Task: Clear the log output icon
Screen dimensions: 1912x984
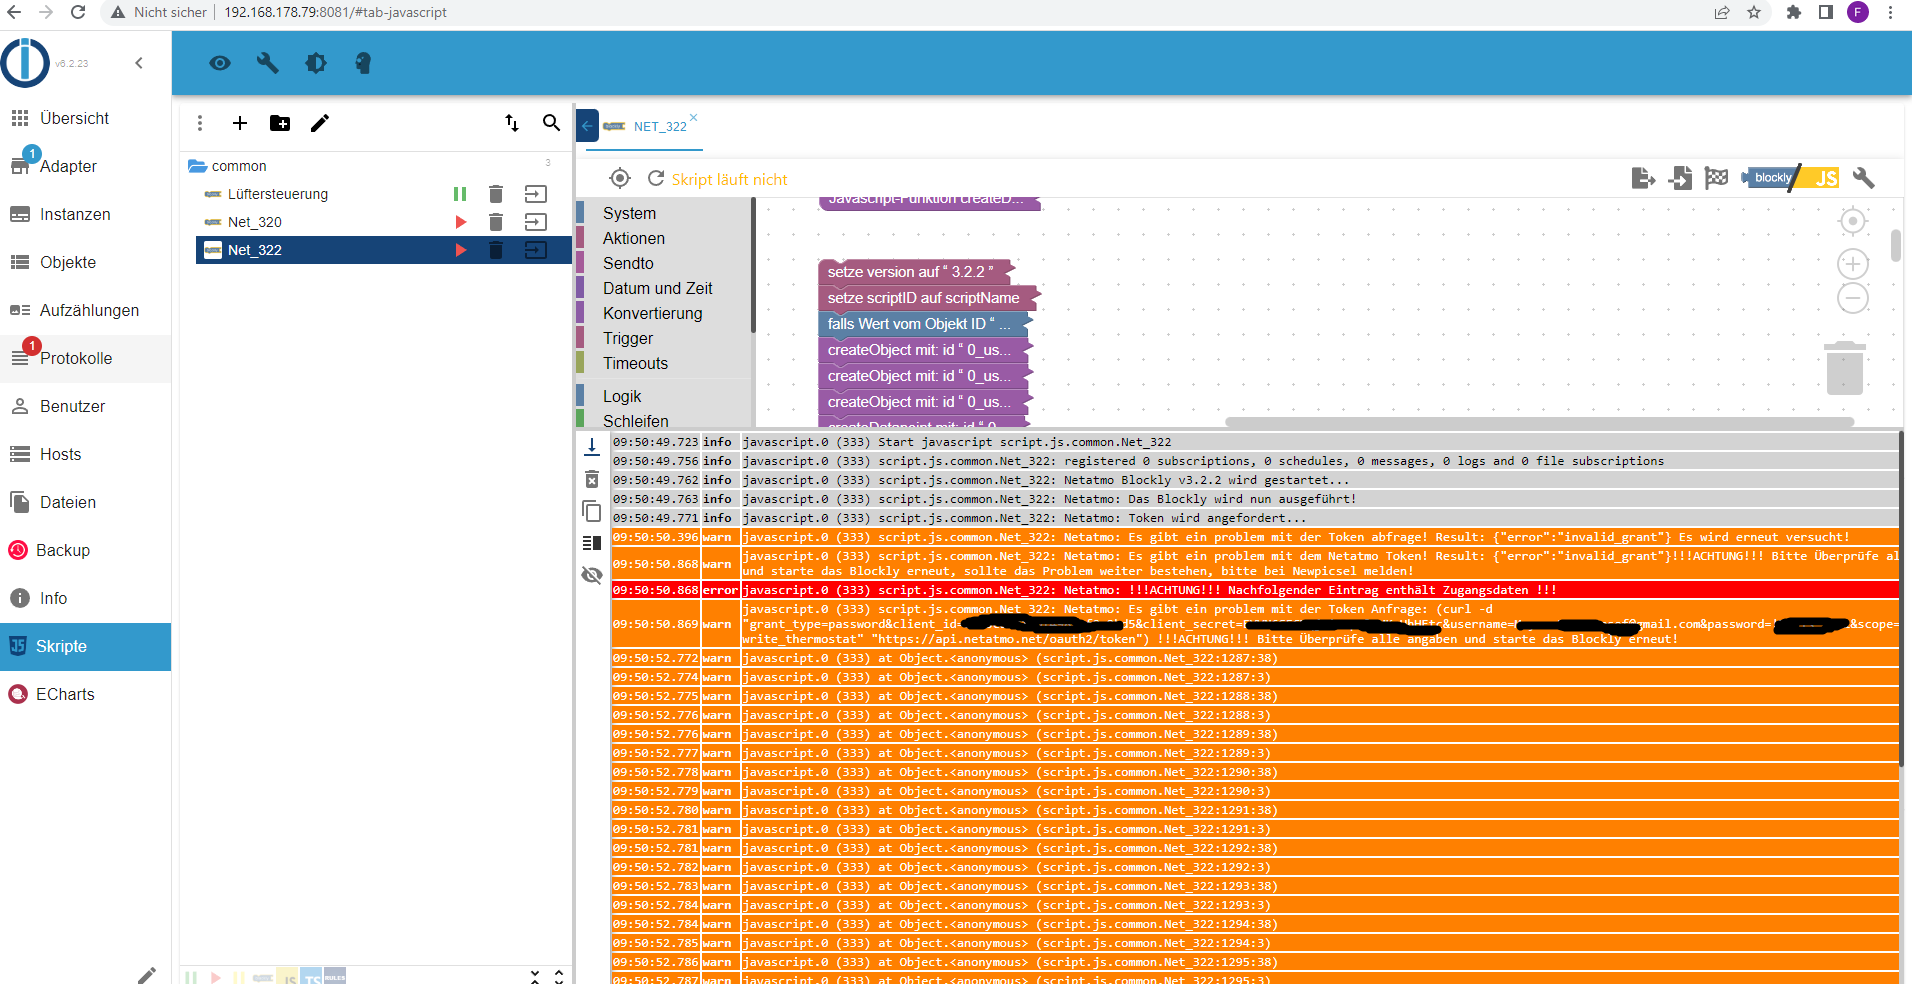Action: 592,479
